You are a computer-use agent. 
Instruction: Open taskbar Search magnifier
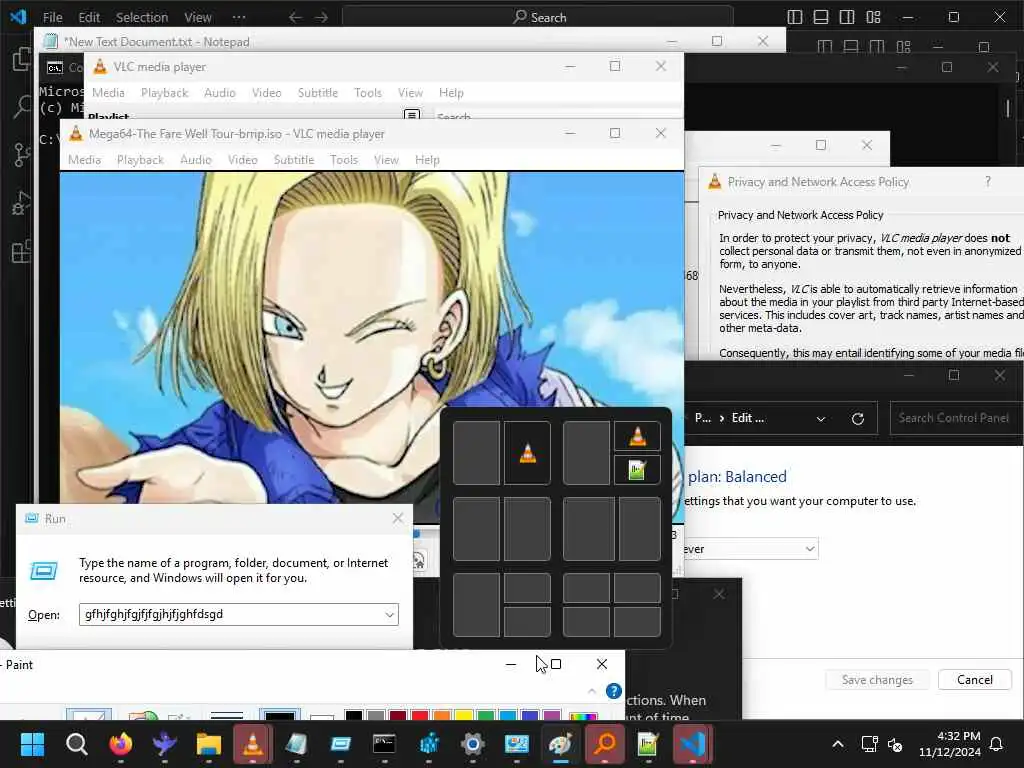pyautogui.click(x=76, y=744)
